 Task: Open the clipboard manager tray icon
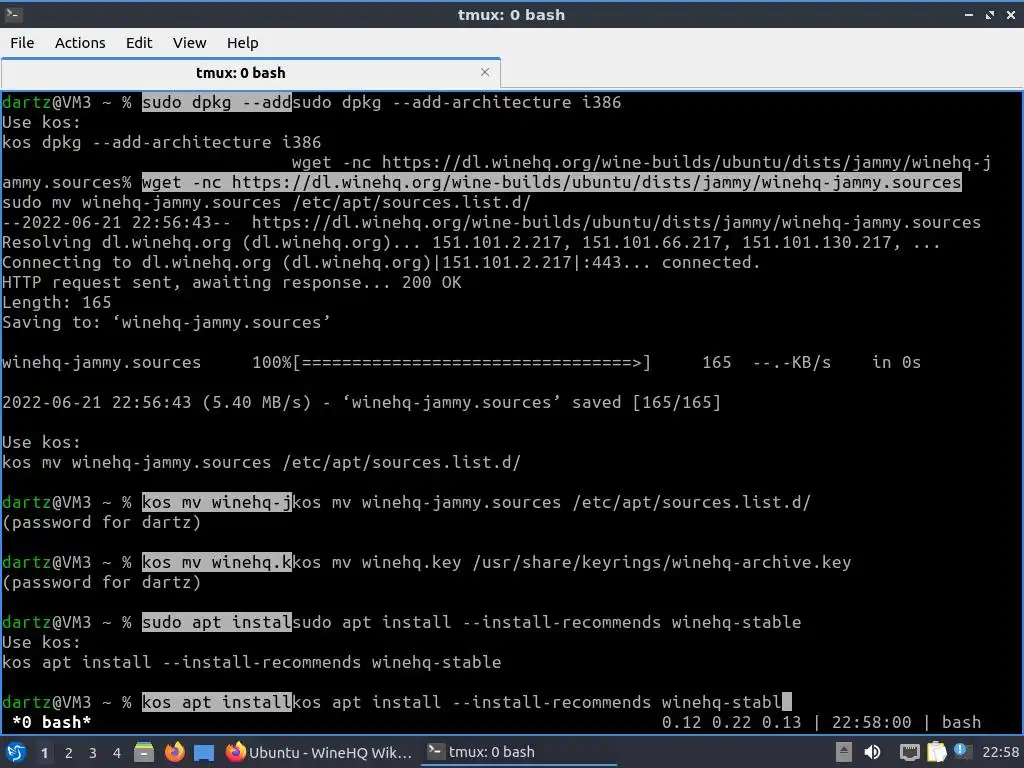936,752
